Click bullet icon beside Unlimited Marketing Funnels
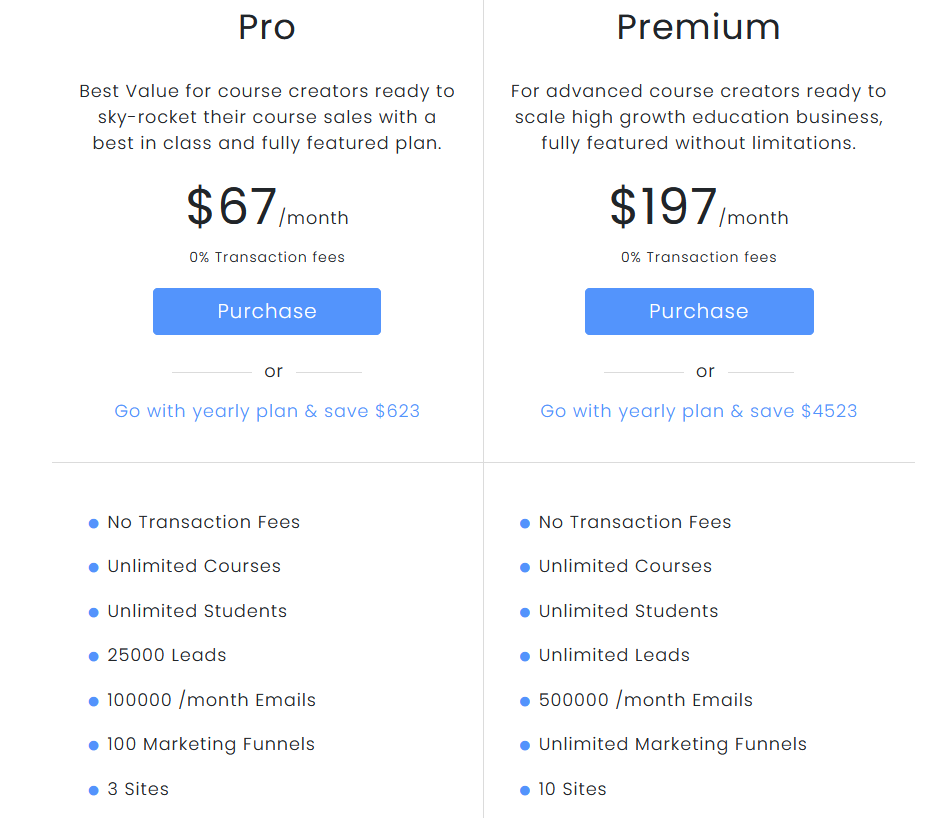Image resolution: width=942 pixels, height=818 pixels. pyautogui.click(x=525, y=746)
